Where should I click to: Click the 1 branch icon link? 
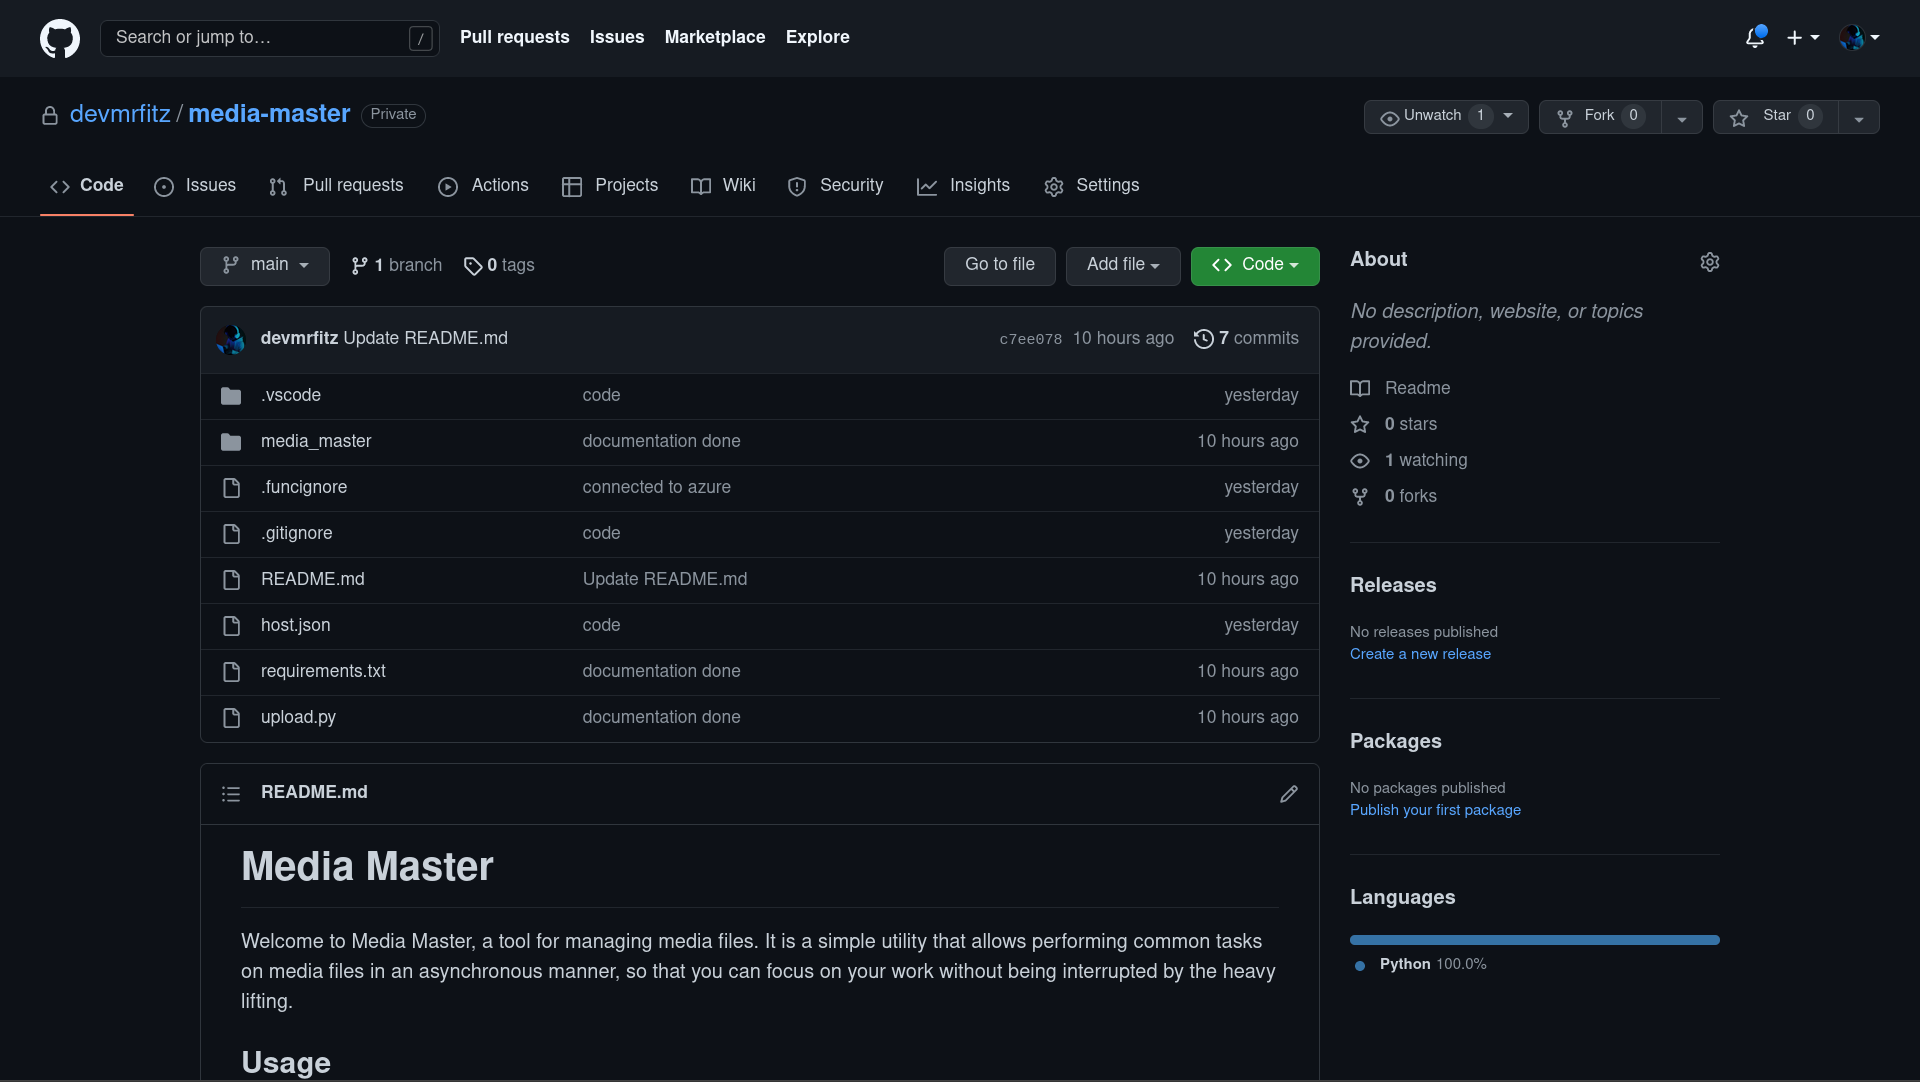(360, 266)
